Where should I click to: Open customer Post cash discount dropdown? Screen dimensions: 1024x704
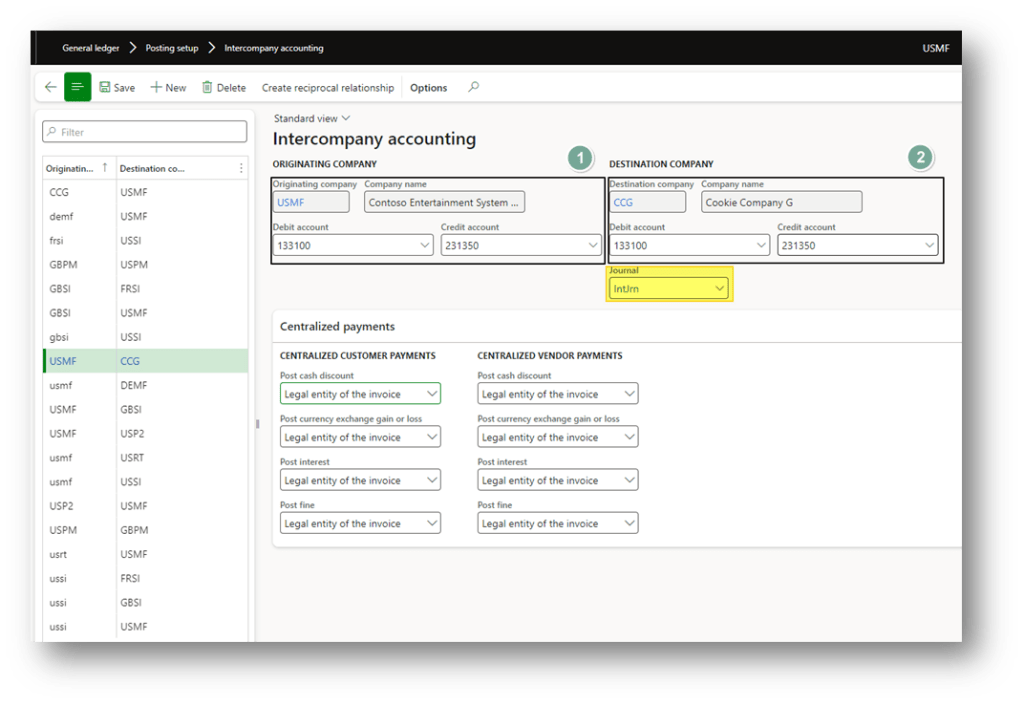point(431,394)
